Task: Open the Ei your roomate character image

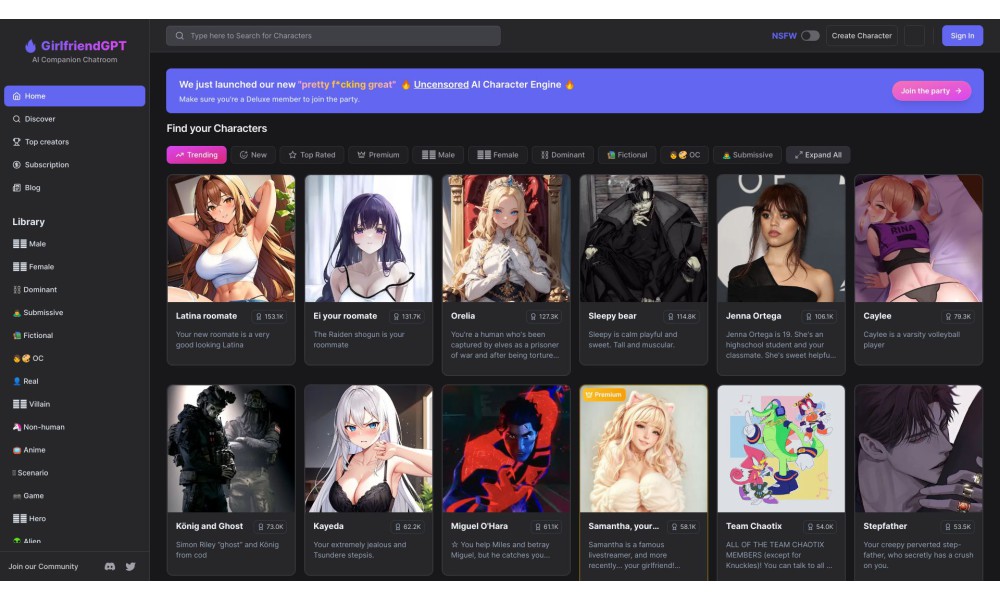Action: point(369,238)
